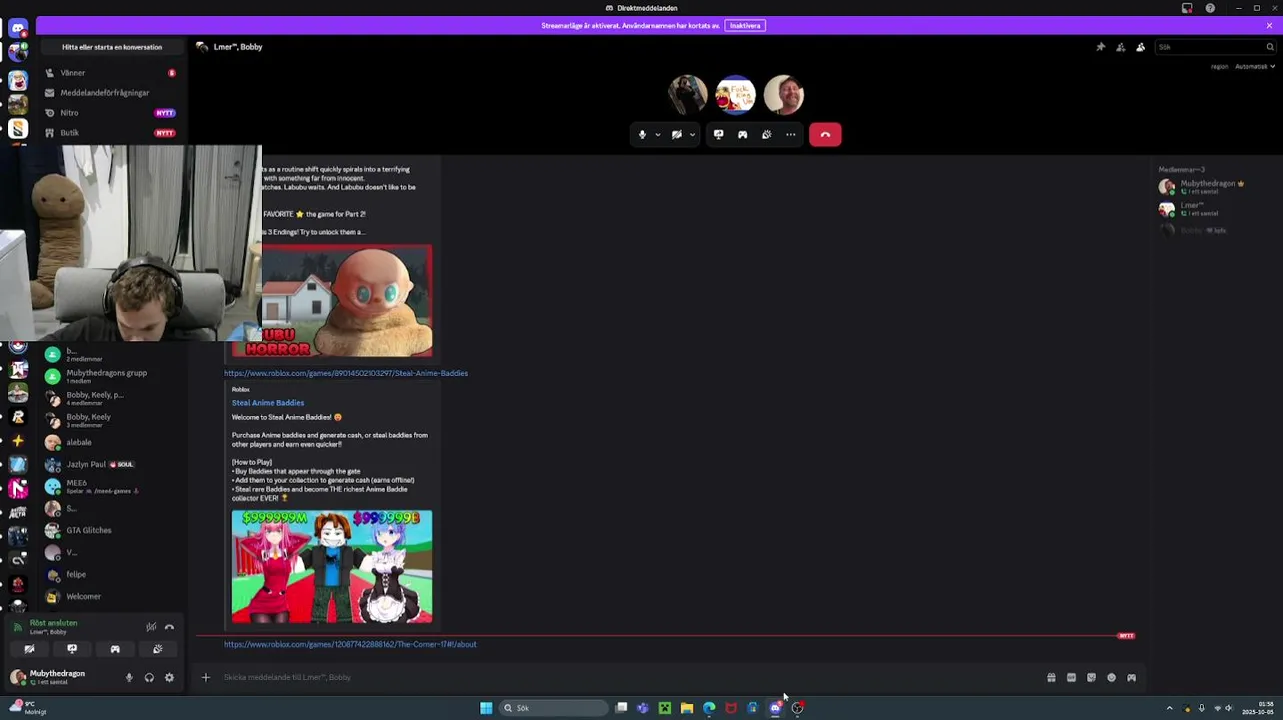The height and width of the screenshot is (720, 1283).
Task: Focus the Sök search box in header
Action: (x=1215, y=47)
